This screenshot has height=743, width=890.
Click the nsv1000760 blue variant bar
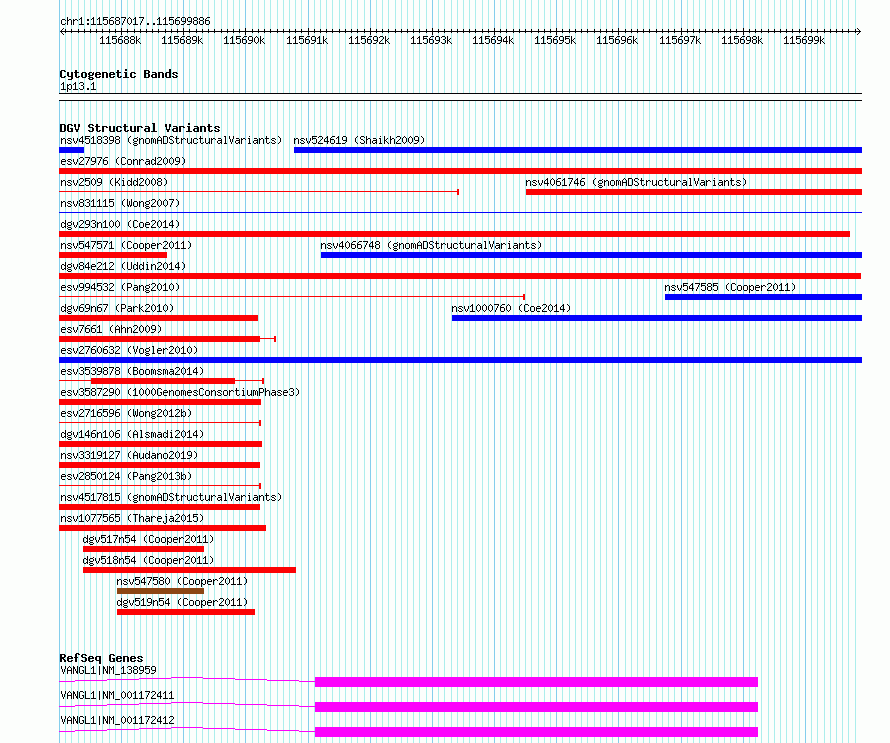point(657,318)
